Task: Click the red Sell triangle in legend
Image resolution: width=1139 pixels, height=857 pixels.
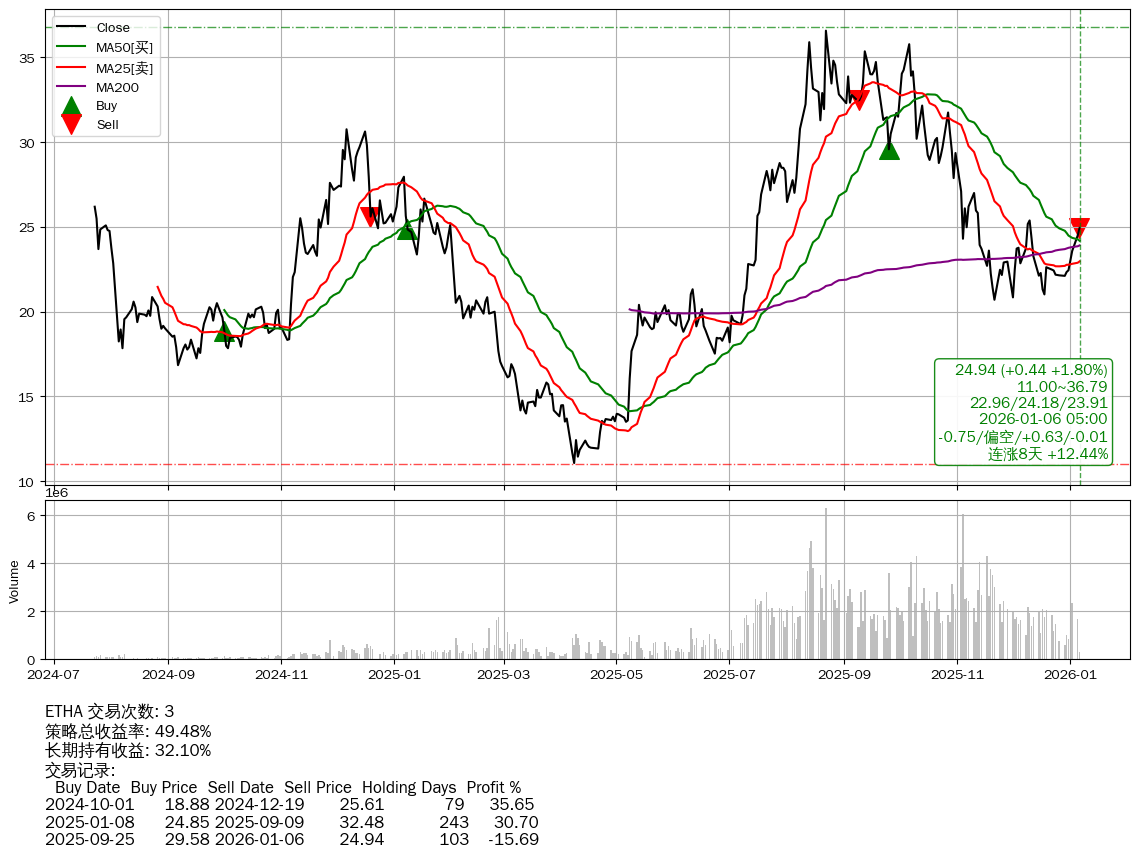Action: (71, 124)
